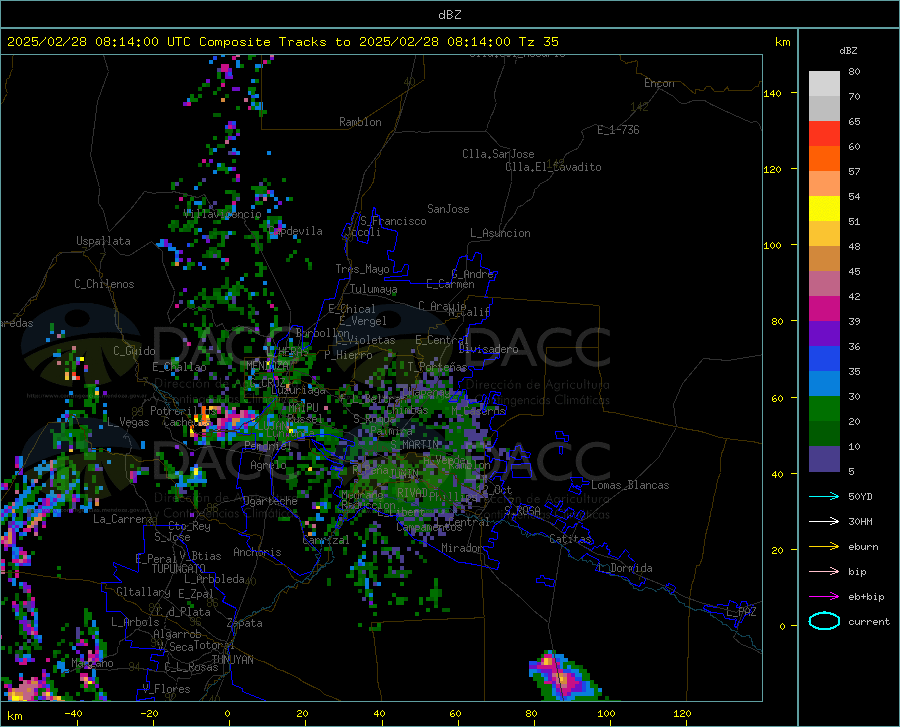
Task: Click the Clla.SanJose map label
Action: tap(498, 154)
